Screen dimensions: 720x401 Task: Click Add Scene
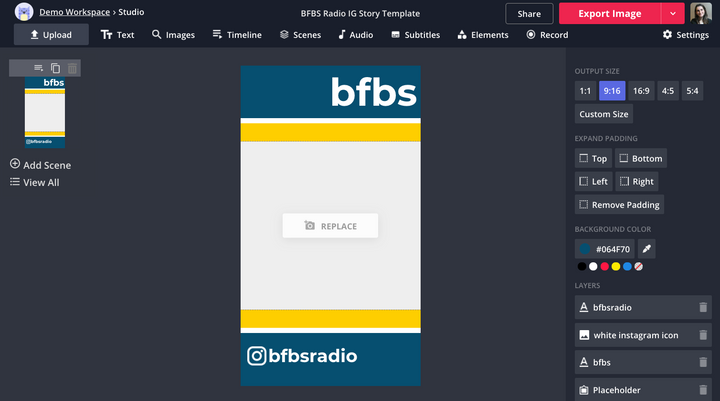40,165
